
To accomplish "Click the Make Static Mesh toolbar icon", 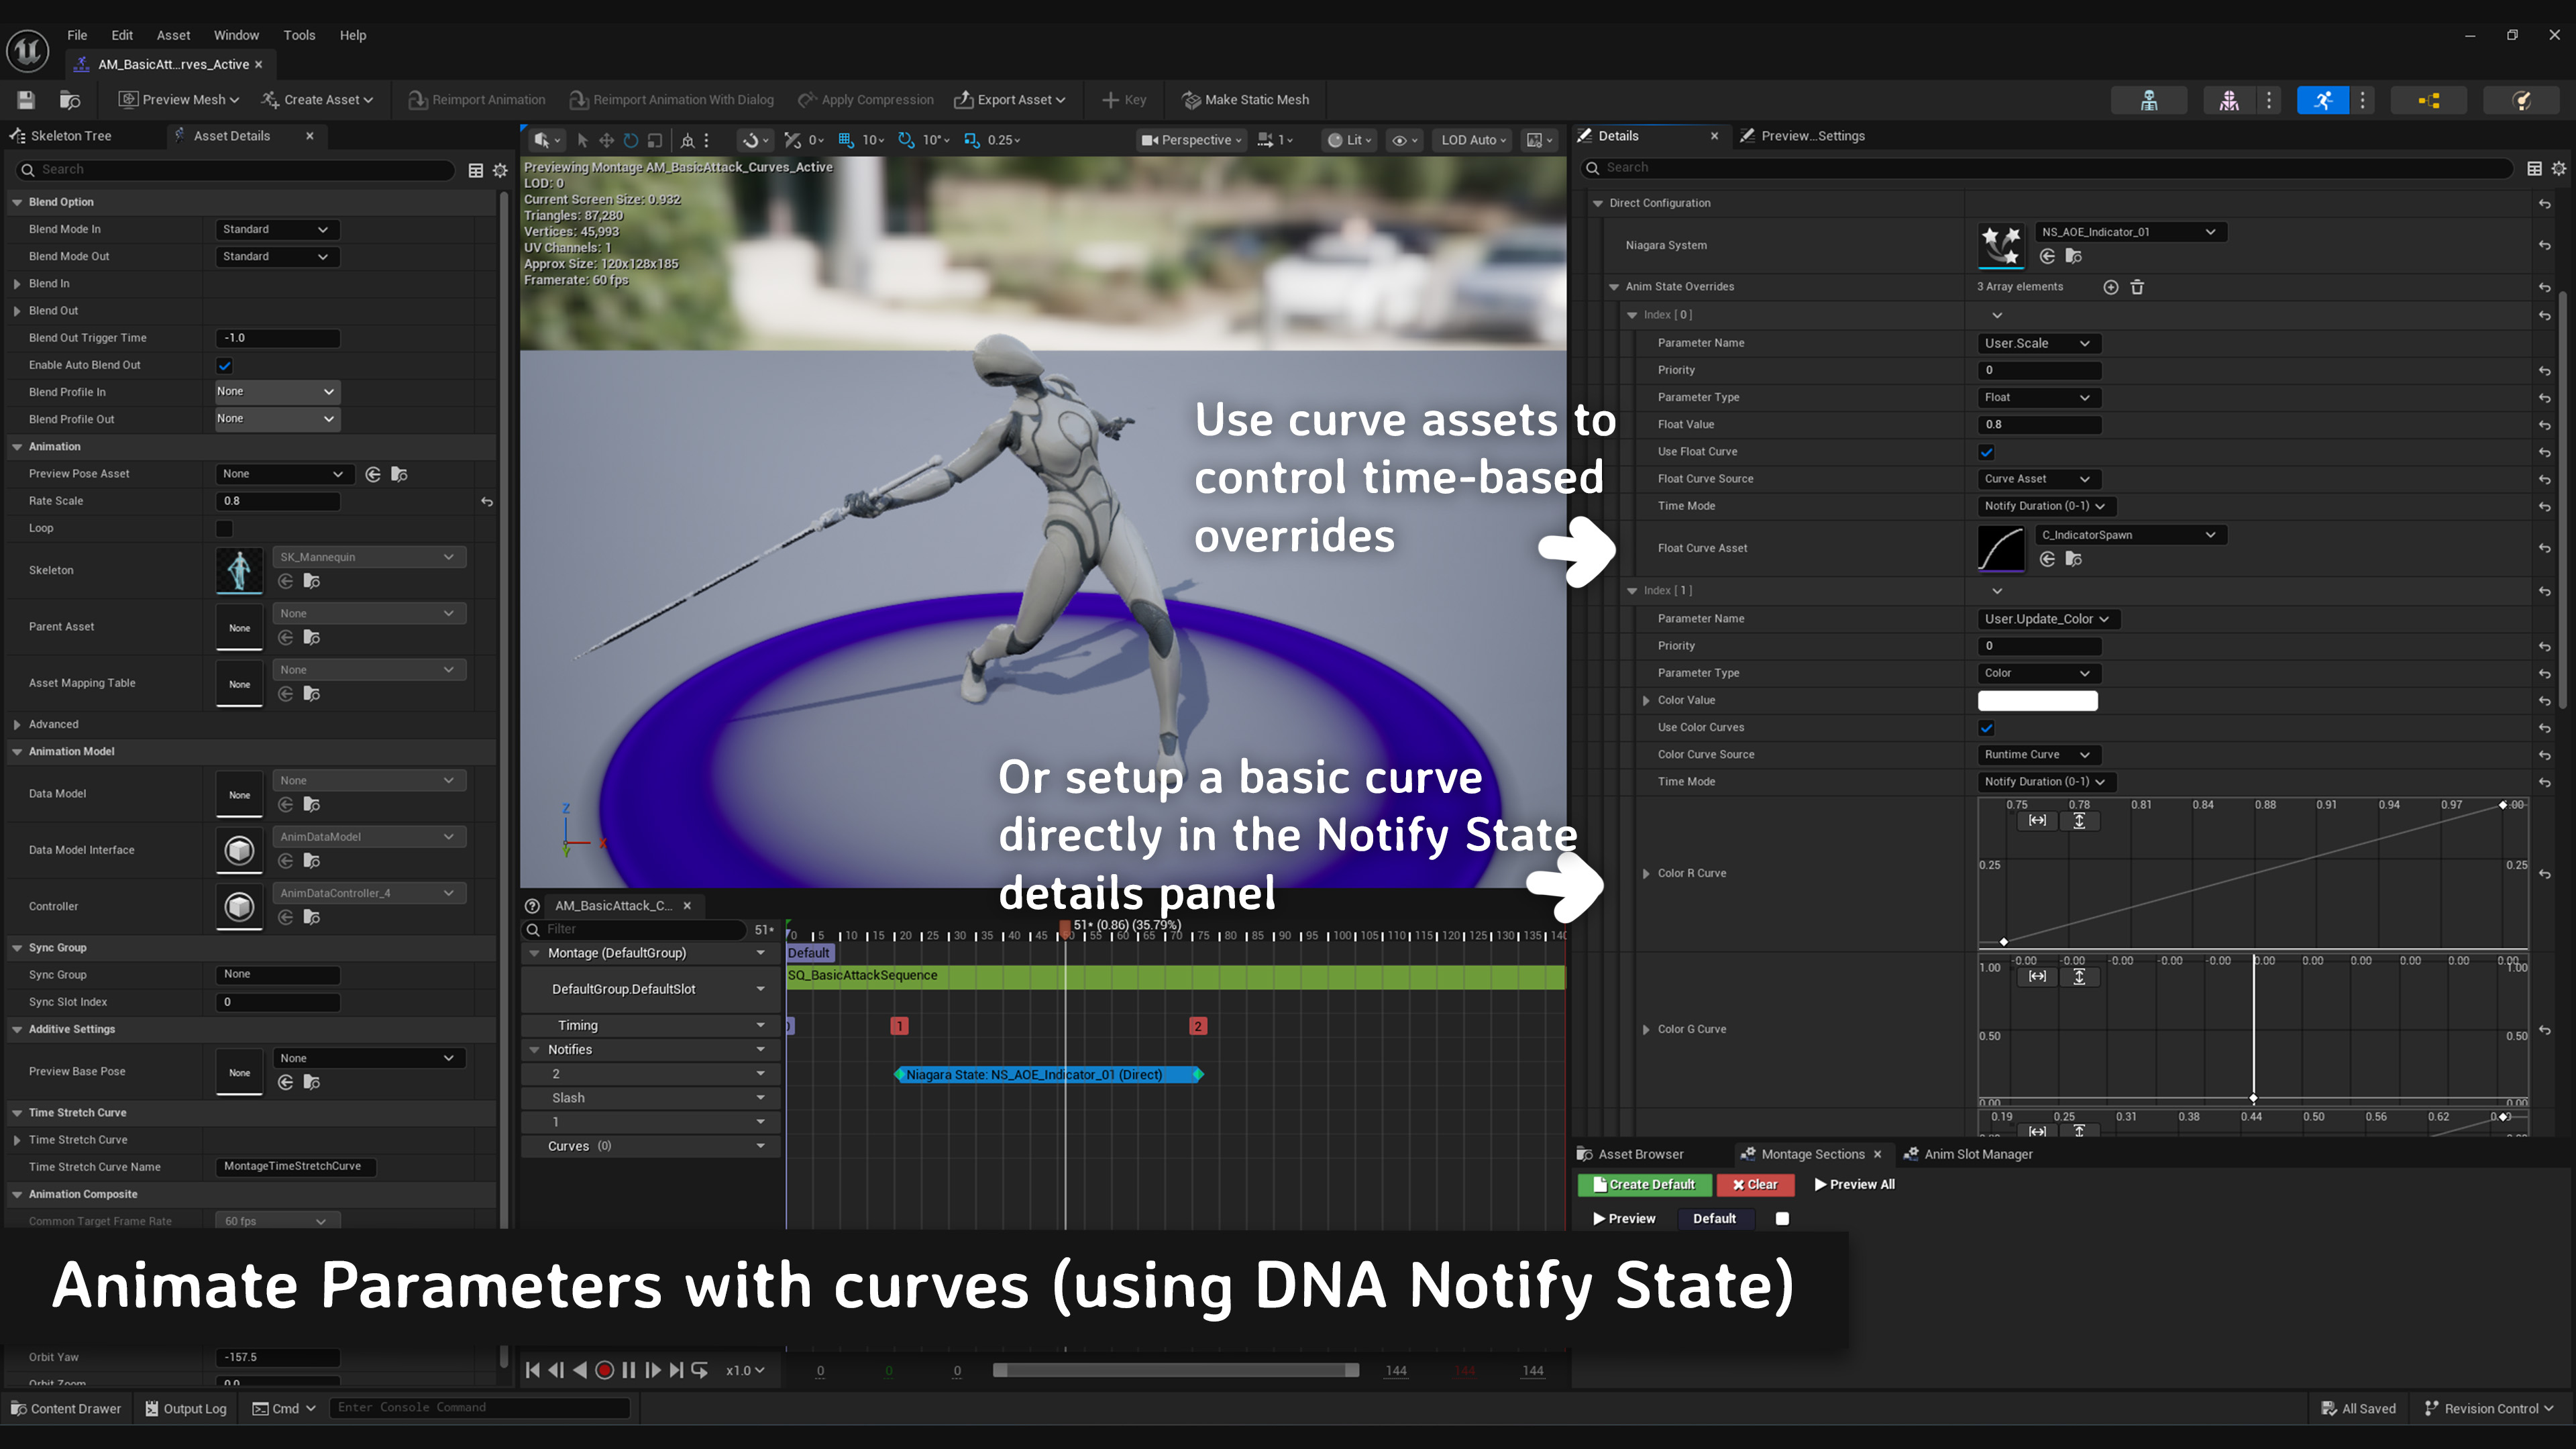I will point(1246,100).
